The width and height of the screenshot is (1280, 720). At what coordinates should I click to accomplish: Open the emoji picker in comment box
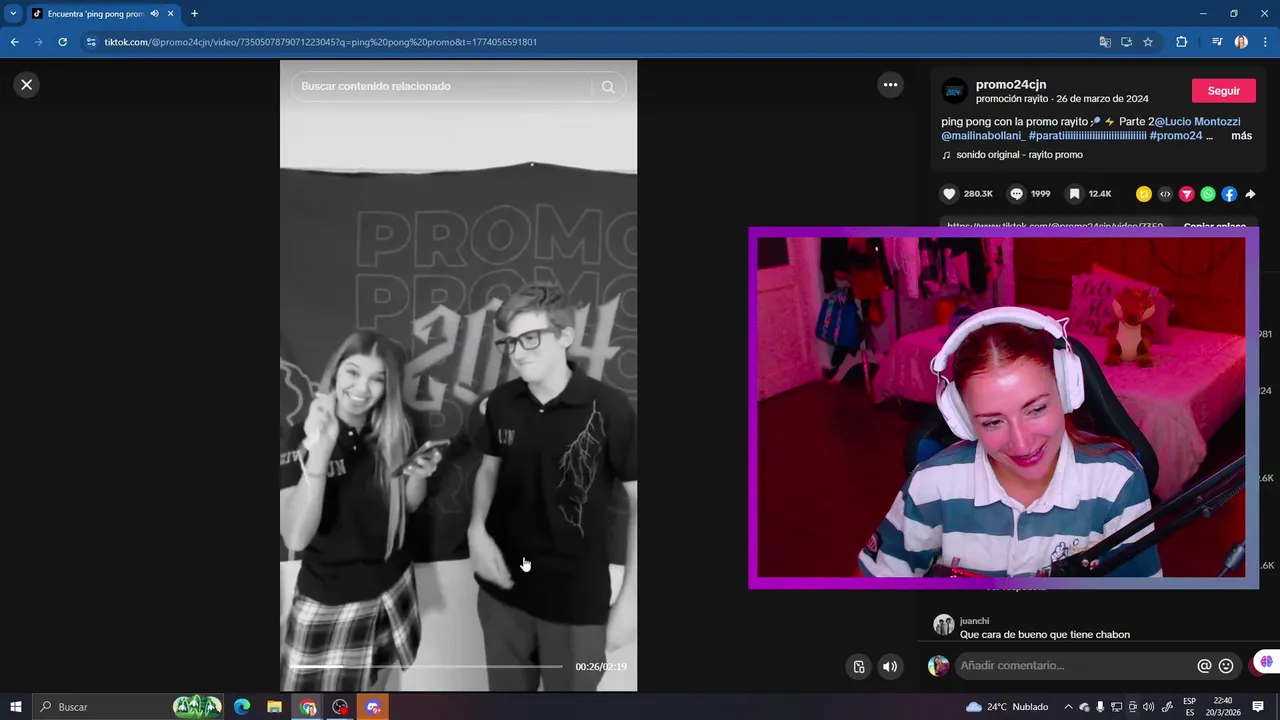[x=1226, y=666]
